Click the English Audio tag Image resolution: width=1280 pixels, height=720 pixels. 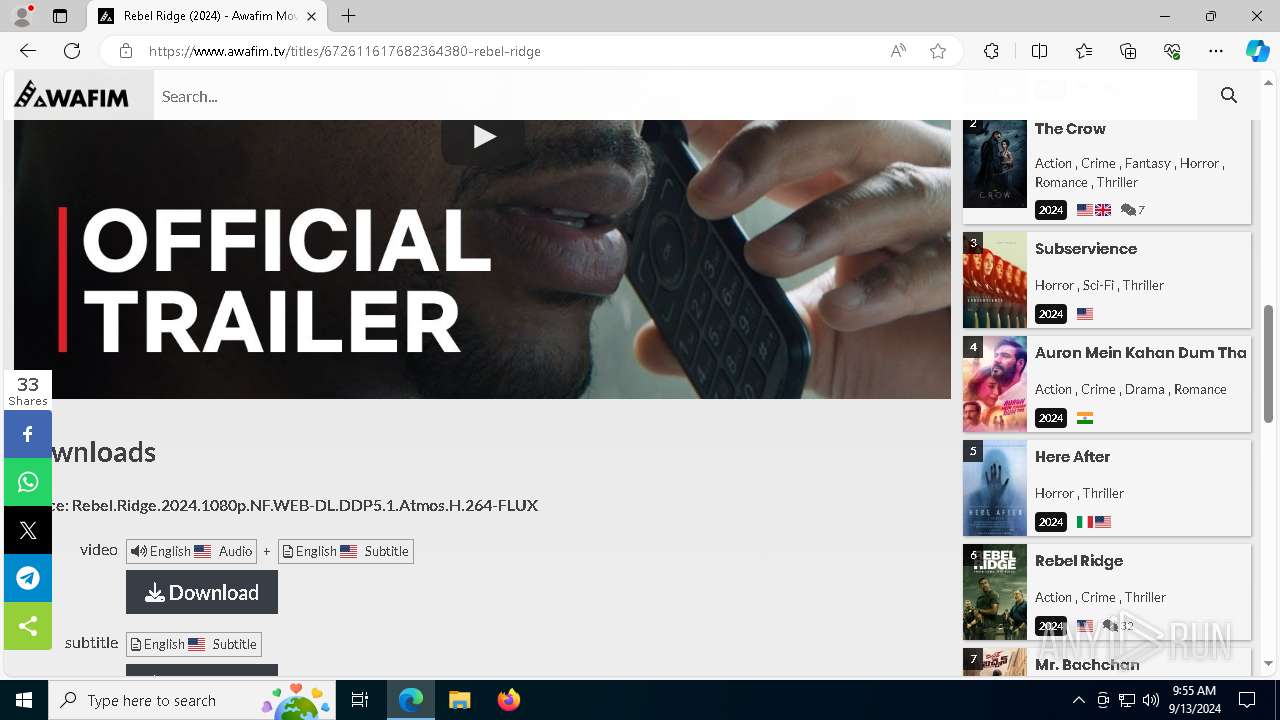click(191, 551)
